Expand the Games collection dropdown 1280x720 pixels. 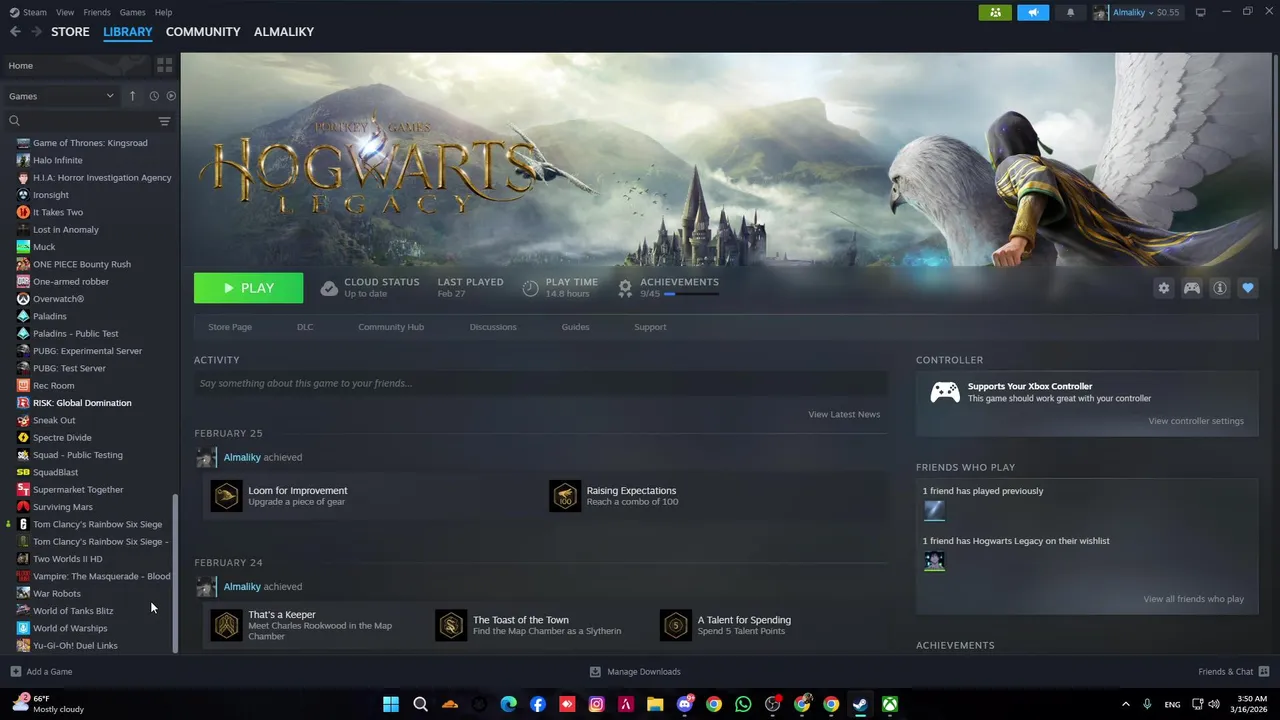point(61,96)
